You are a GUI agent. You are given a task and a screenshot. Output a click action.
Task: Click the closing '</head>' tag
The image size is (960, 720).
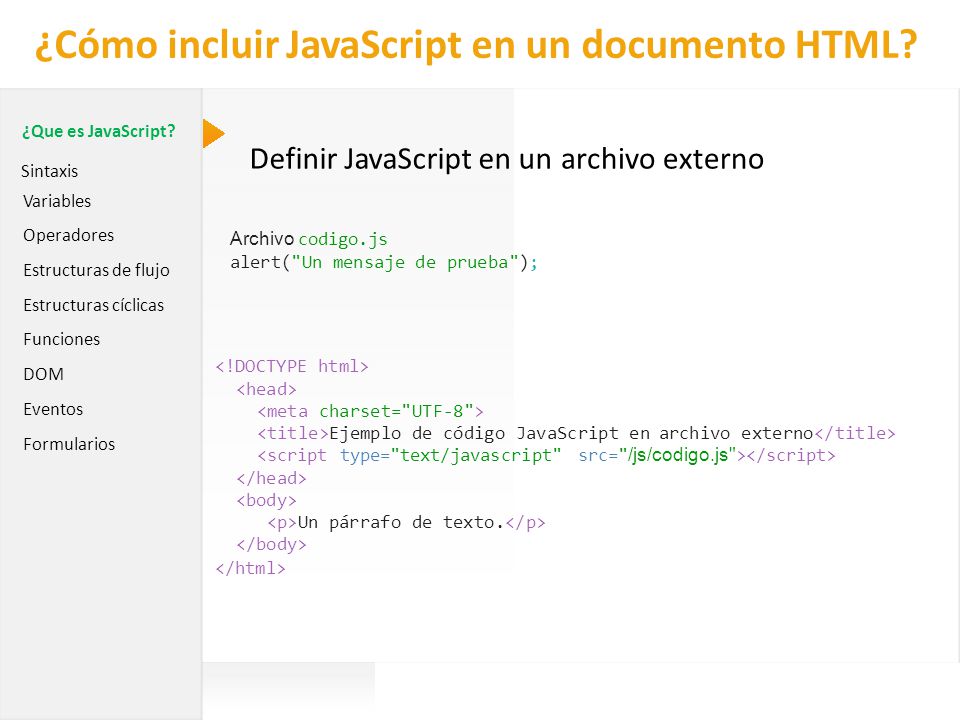(271, 478)
